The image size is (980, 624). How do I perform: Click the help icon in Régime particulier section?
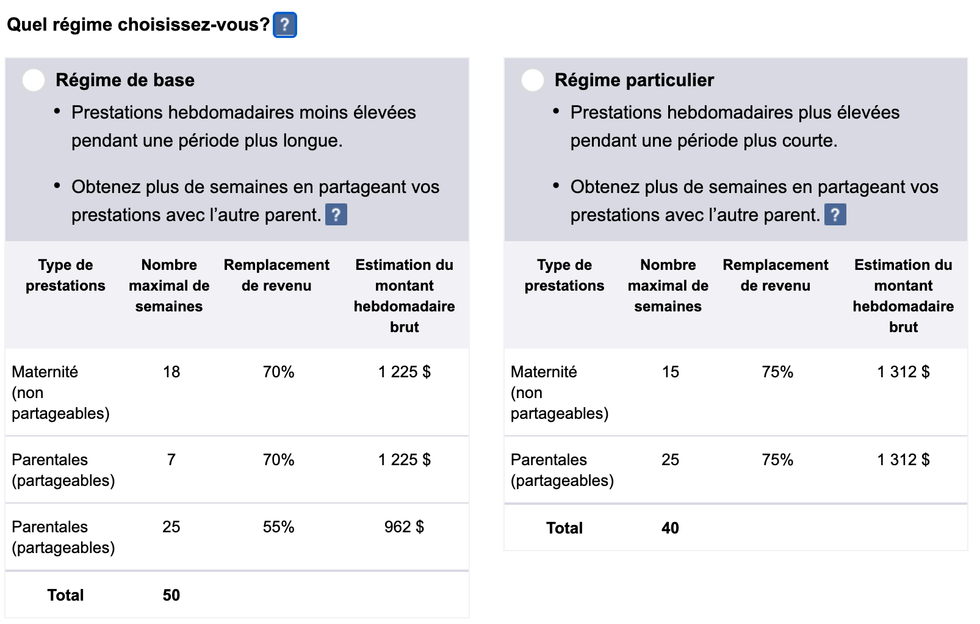click(835, 214)
